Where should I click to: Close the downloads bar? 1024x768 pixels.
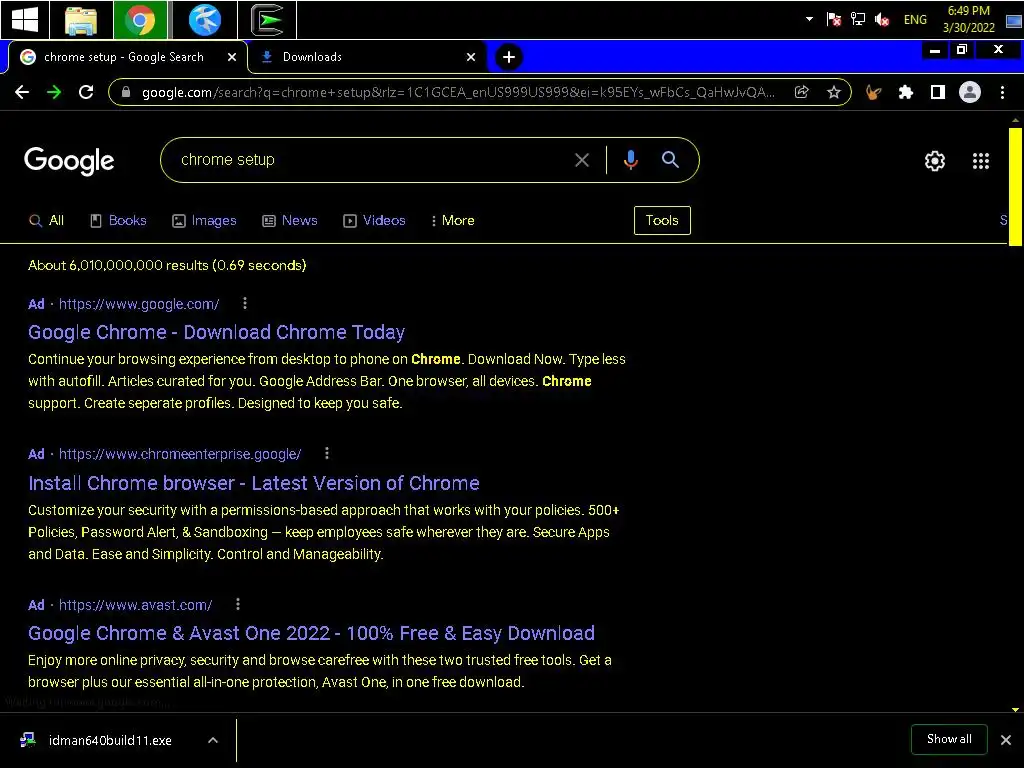click(1006, 740)
